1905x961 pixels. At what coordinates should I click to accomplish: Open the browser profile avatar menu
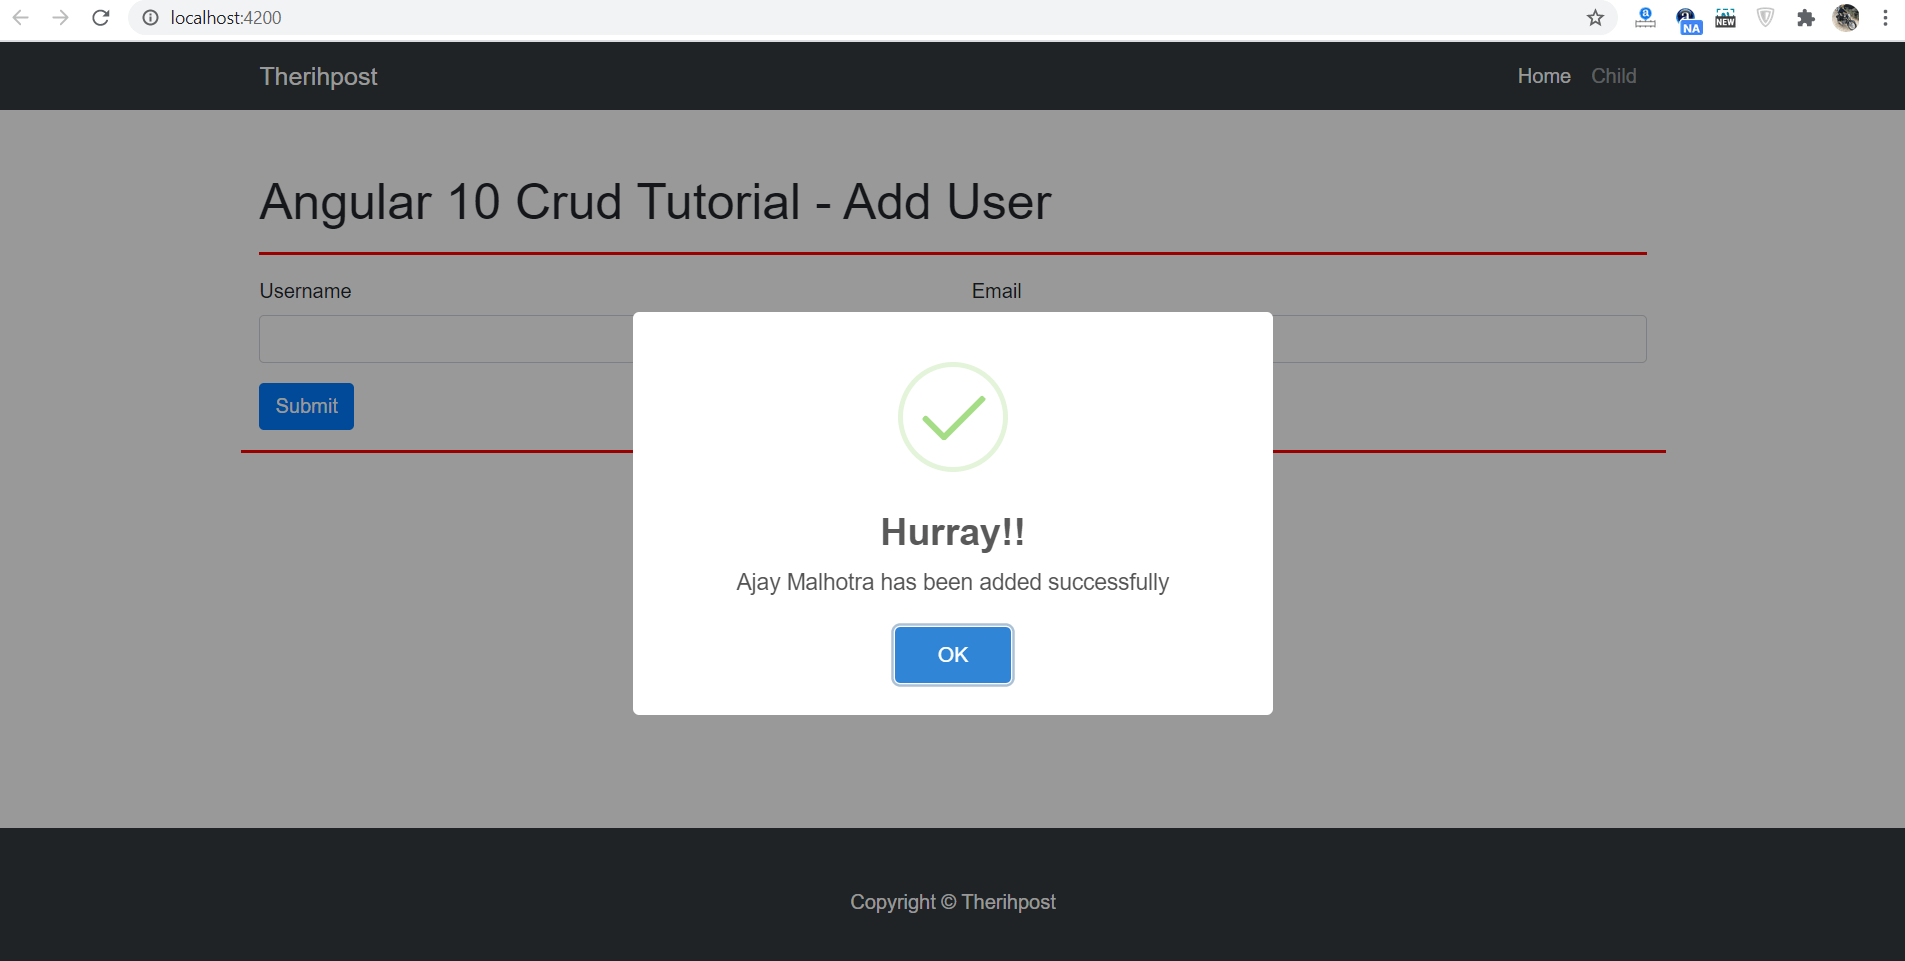pyautogui.click(x=1847, y=18)
